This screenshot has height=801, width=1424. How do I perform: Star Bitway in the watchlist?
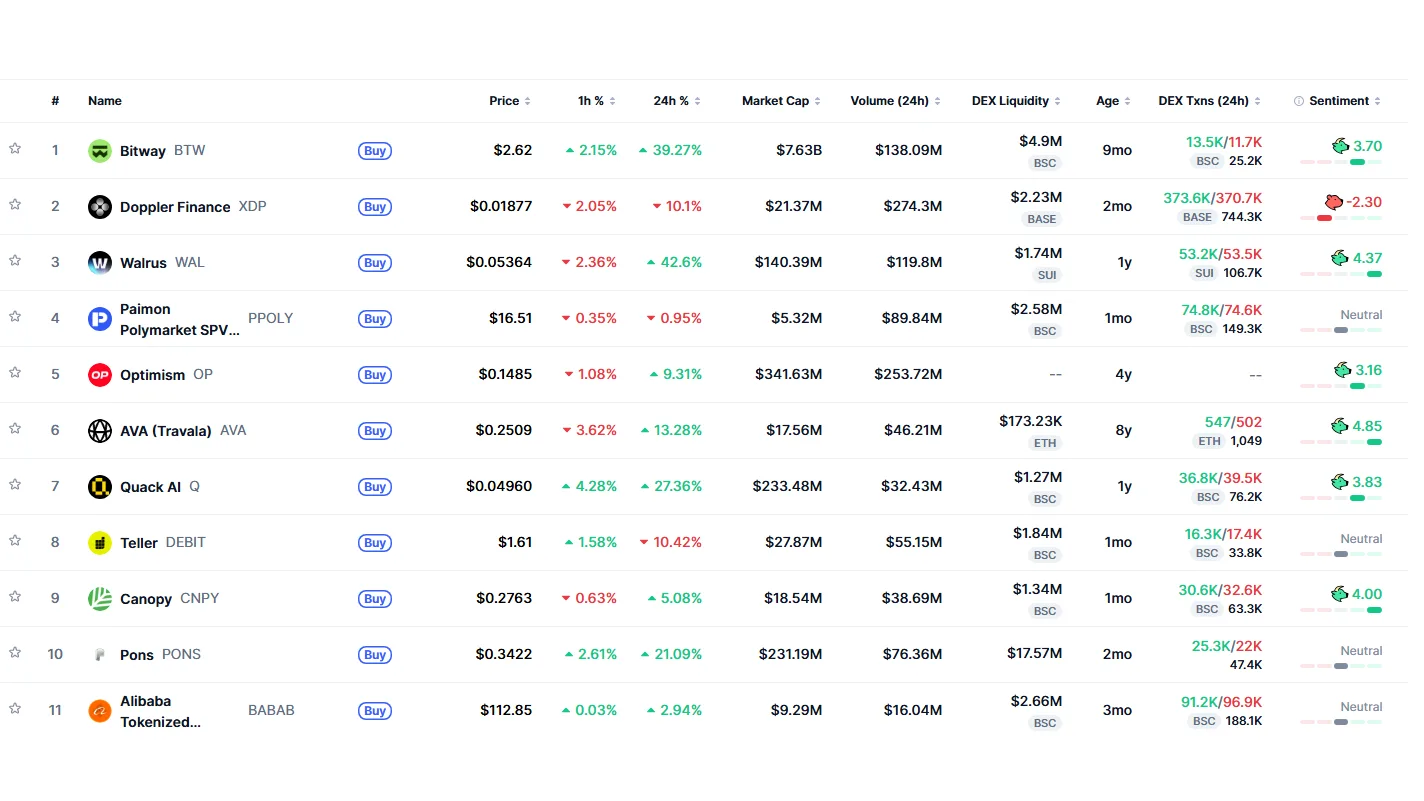(15, 148)
